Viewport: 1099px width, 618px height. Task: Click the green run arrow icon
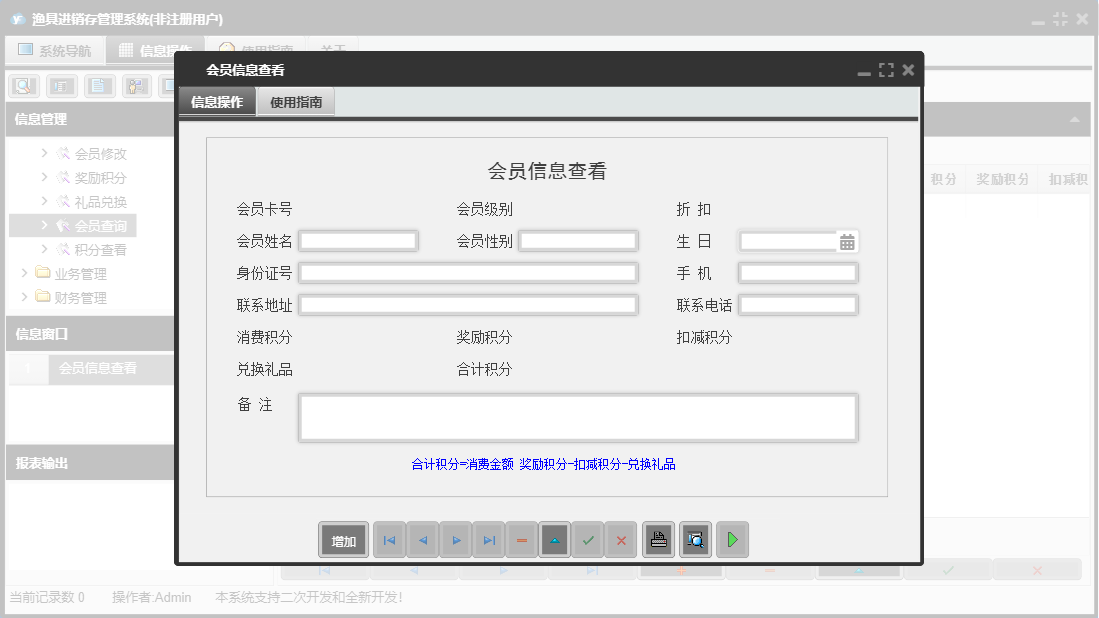[x=731, y=539]
